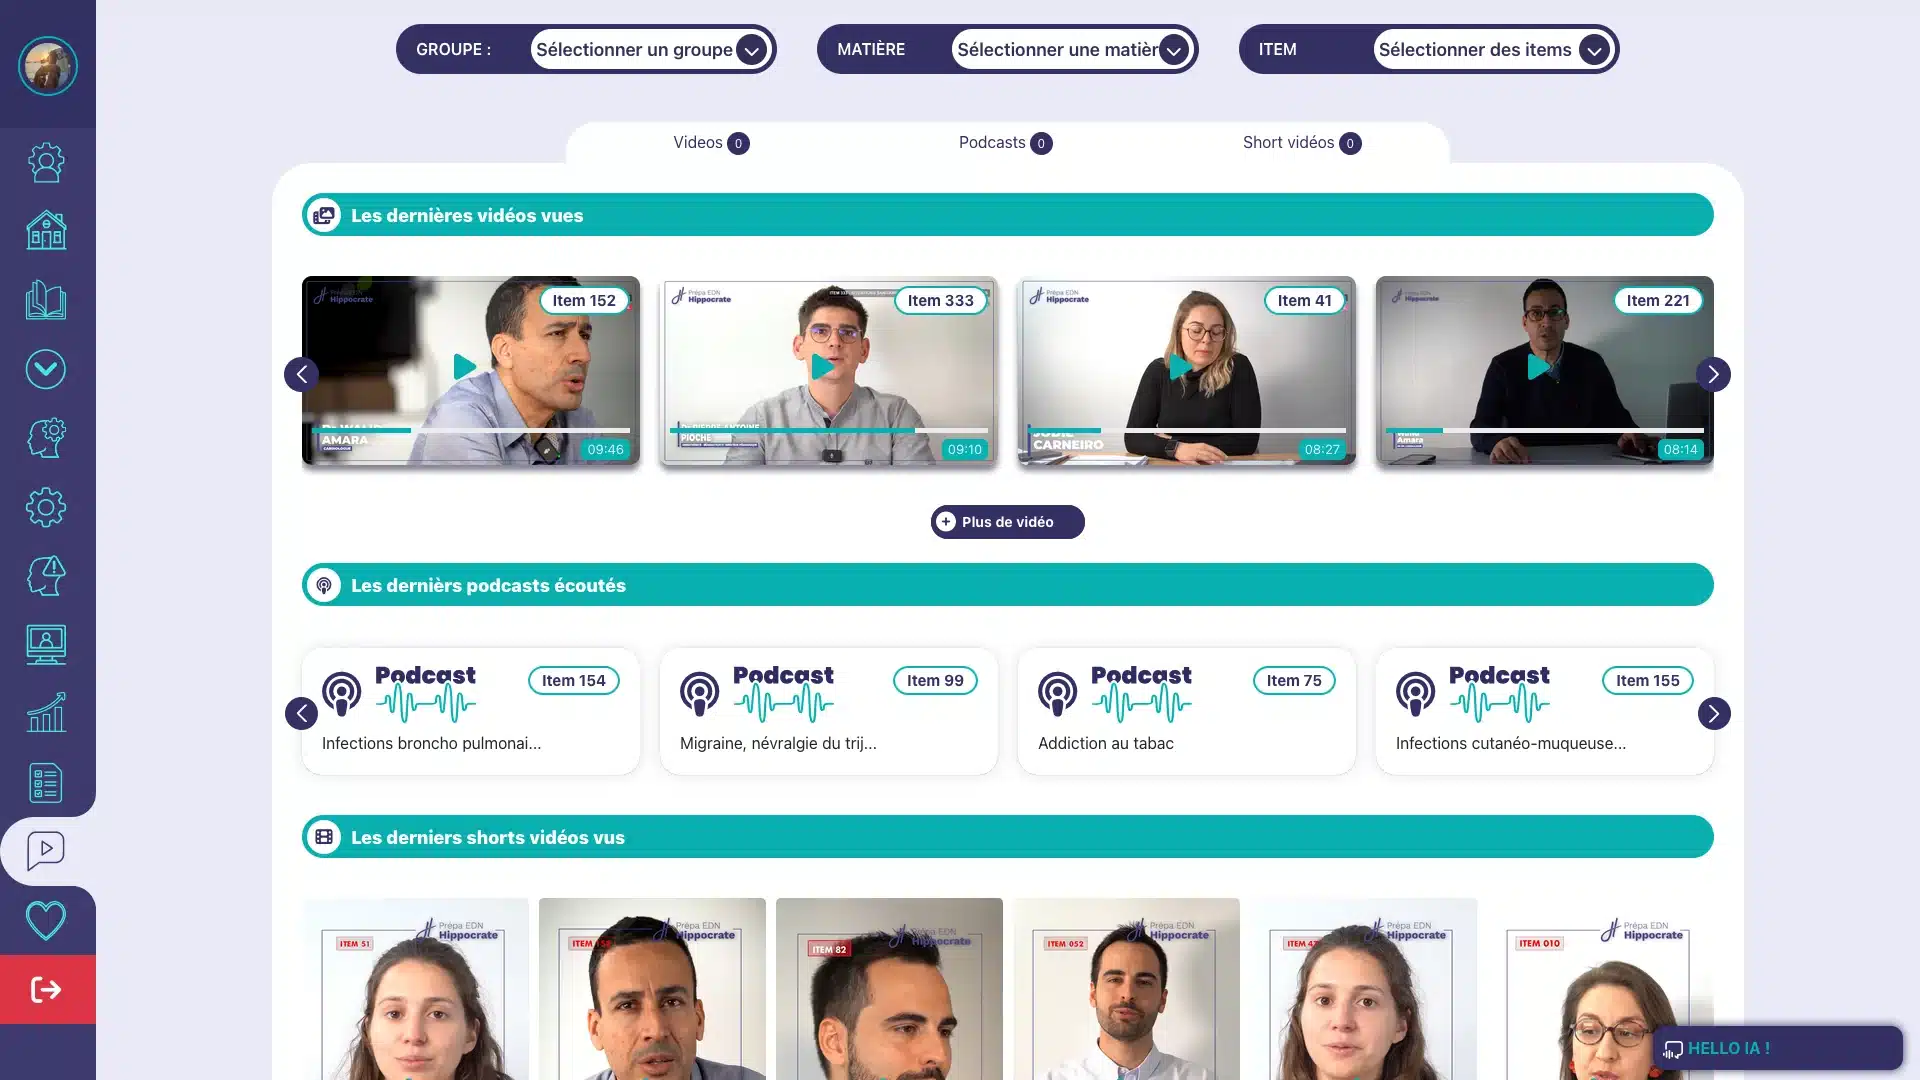The height and width of the screenshot is (1080, 1920).
Task: Open the computer monitor sidebar icon
Action: pos(46,645)
